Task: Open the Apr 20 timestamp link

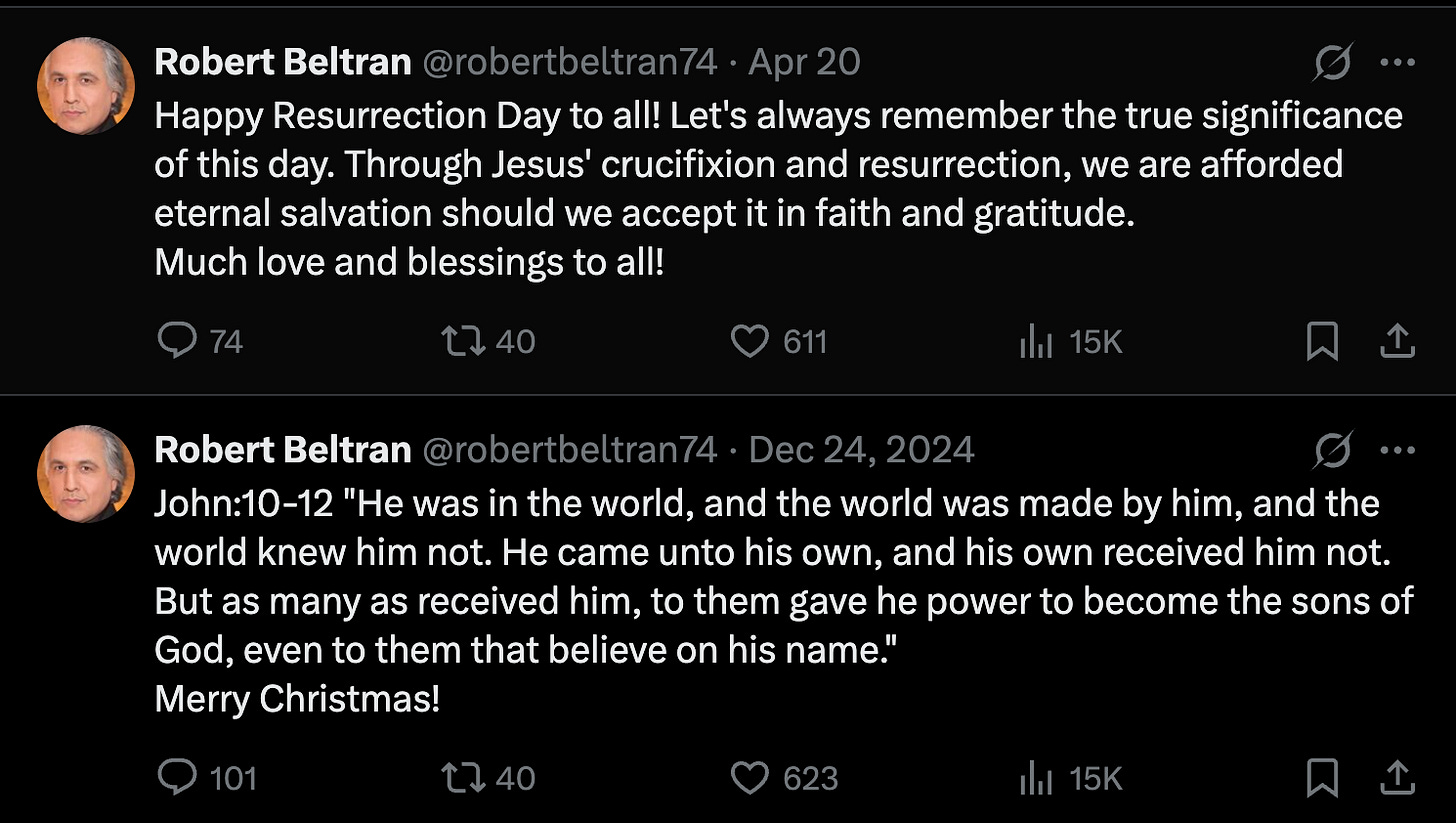Action: [804, 62]
